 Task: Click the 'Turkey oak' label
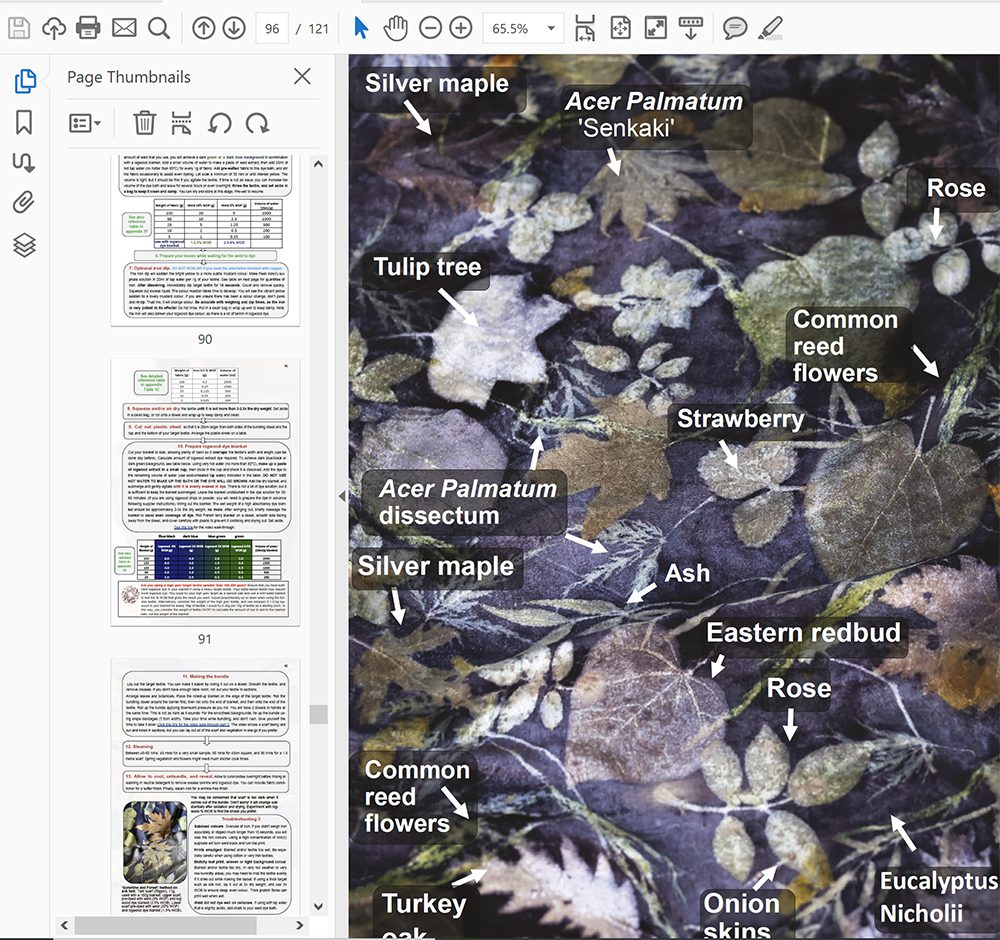pyautogui.click(x=424, y=915)
